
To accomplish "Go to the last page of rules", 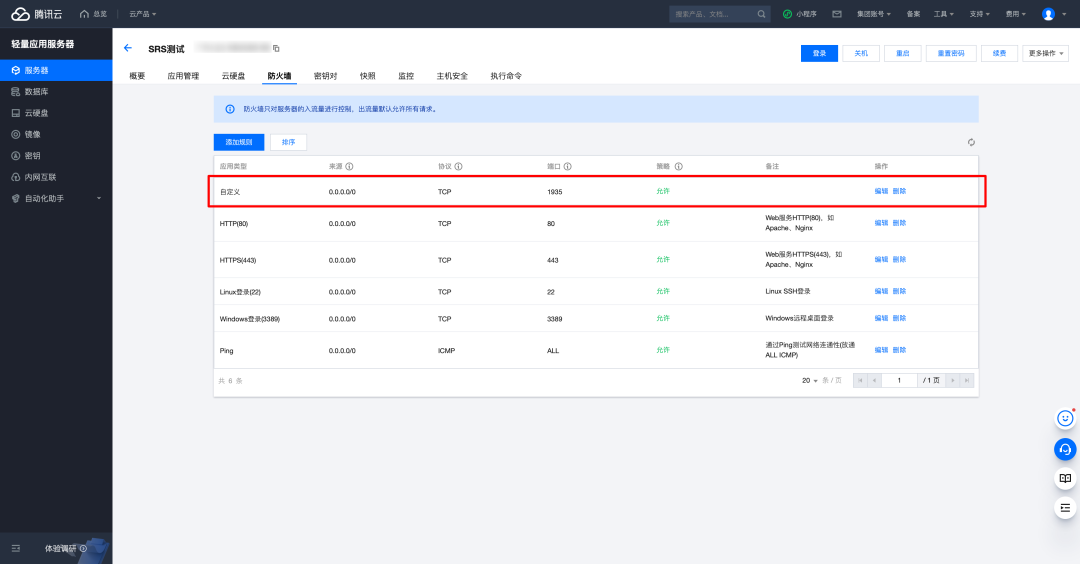I will point(967,380).
